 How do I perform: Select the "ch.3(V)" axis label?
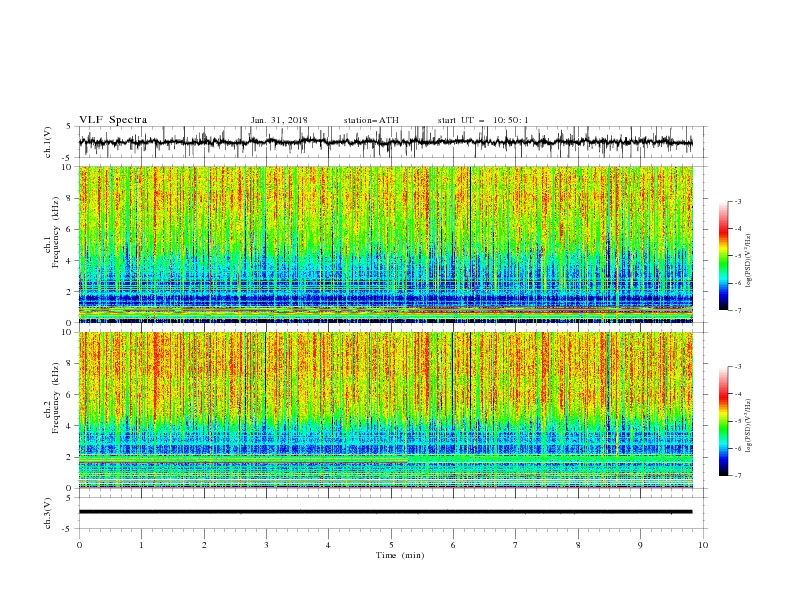click(x=48, y=513)
